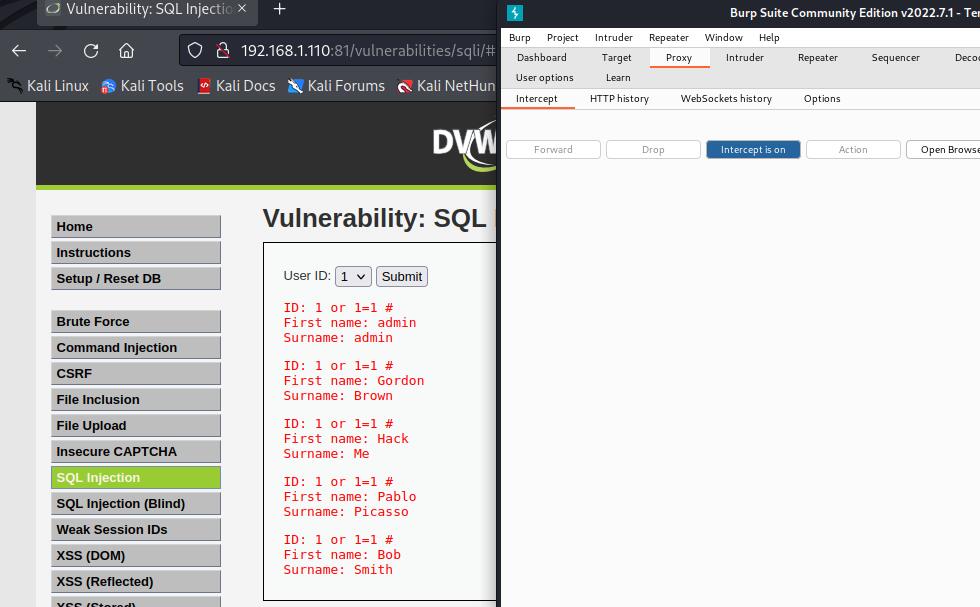Switch to the Intruder tool tab
This screenshot has width=980, height=607.
[x=744, y=58]
